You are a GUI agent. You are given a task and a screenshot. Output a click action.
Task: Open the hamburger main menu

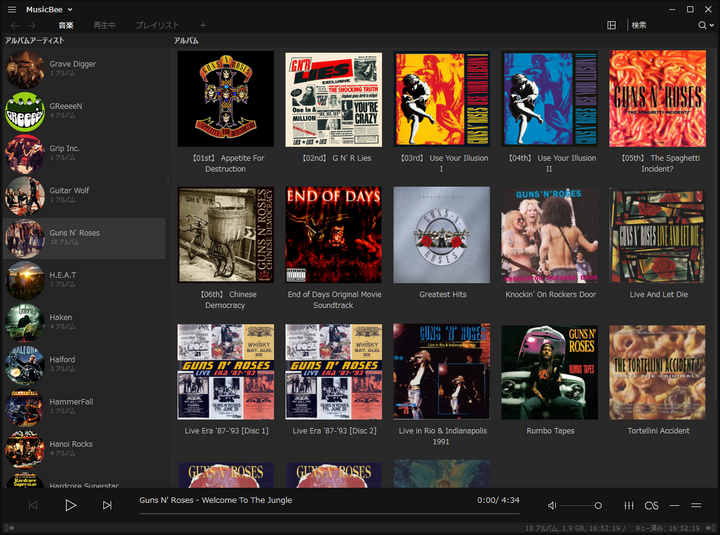click(x=12, y=9)
